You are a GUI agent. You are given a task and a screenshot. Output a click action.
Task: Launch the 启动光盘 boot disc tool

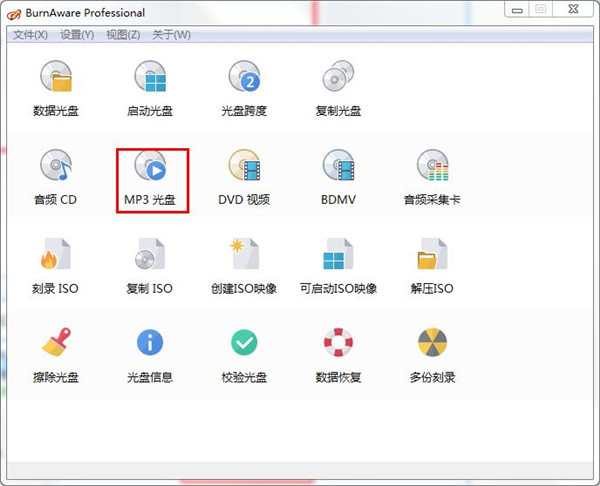tap(149, 78)
